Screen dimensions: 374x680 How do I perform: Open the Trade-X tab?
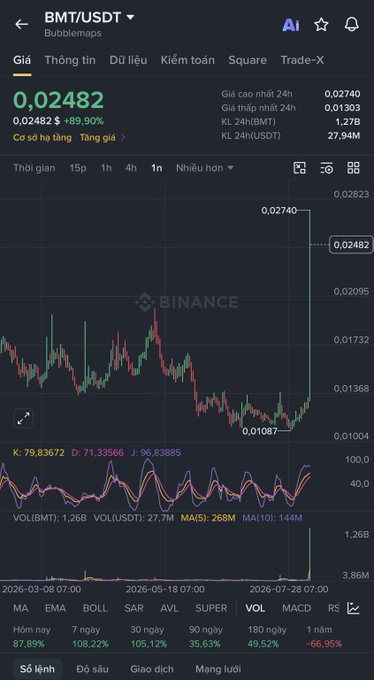pyautogui.click(x=302, y=60)
